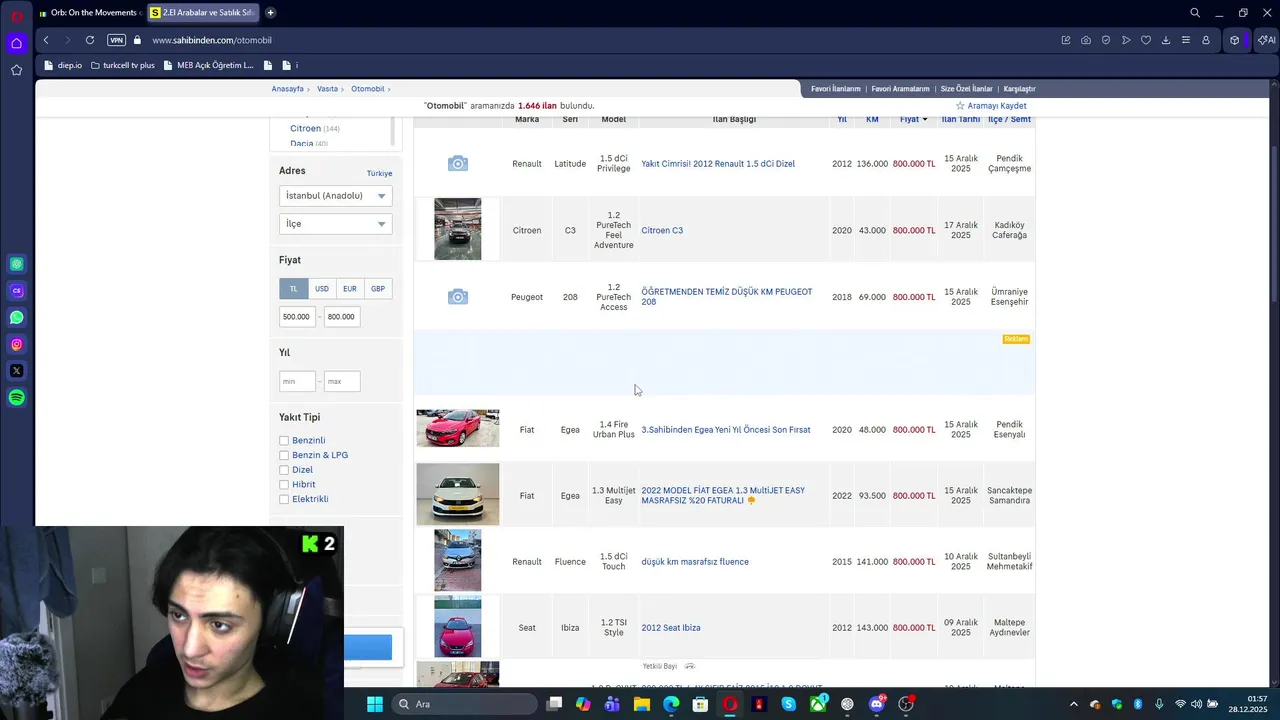Open the Aria AI button
Image resolution: width=1280 pixels, height=720 pixels.
[1266, 40]
